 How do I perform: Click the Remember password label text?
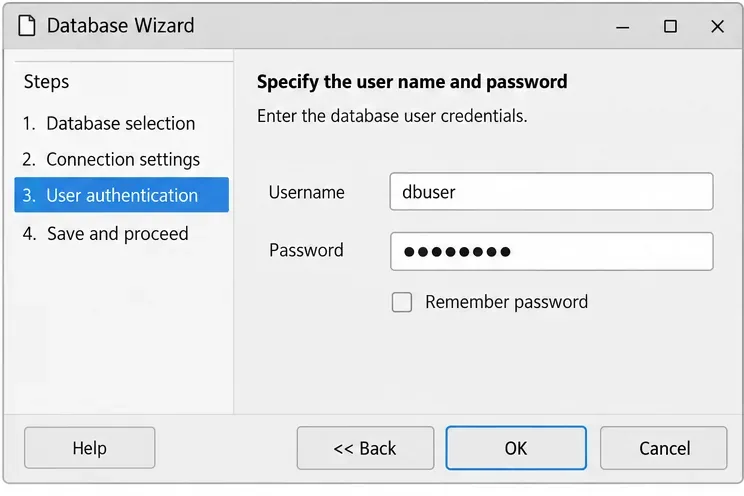tap(506, 302)
